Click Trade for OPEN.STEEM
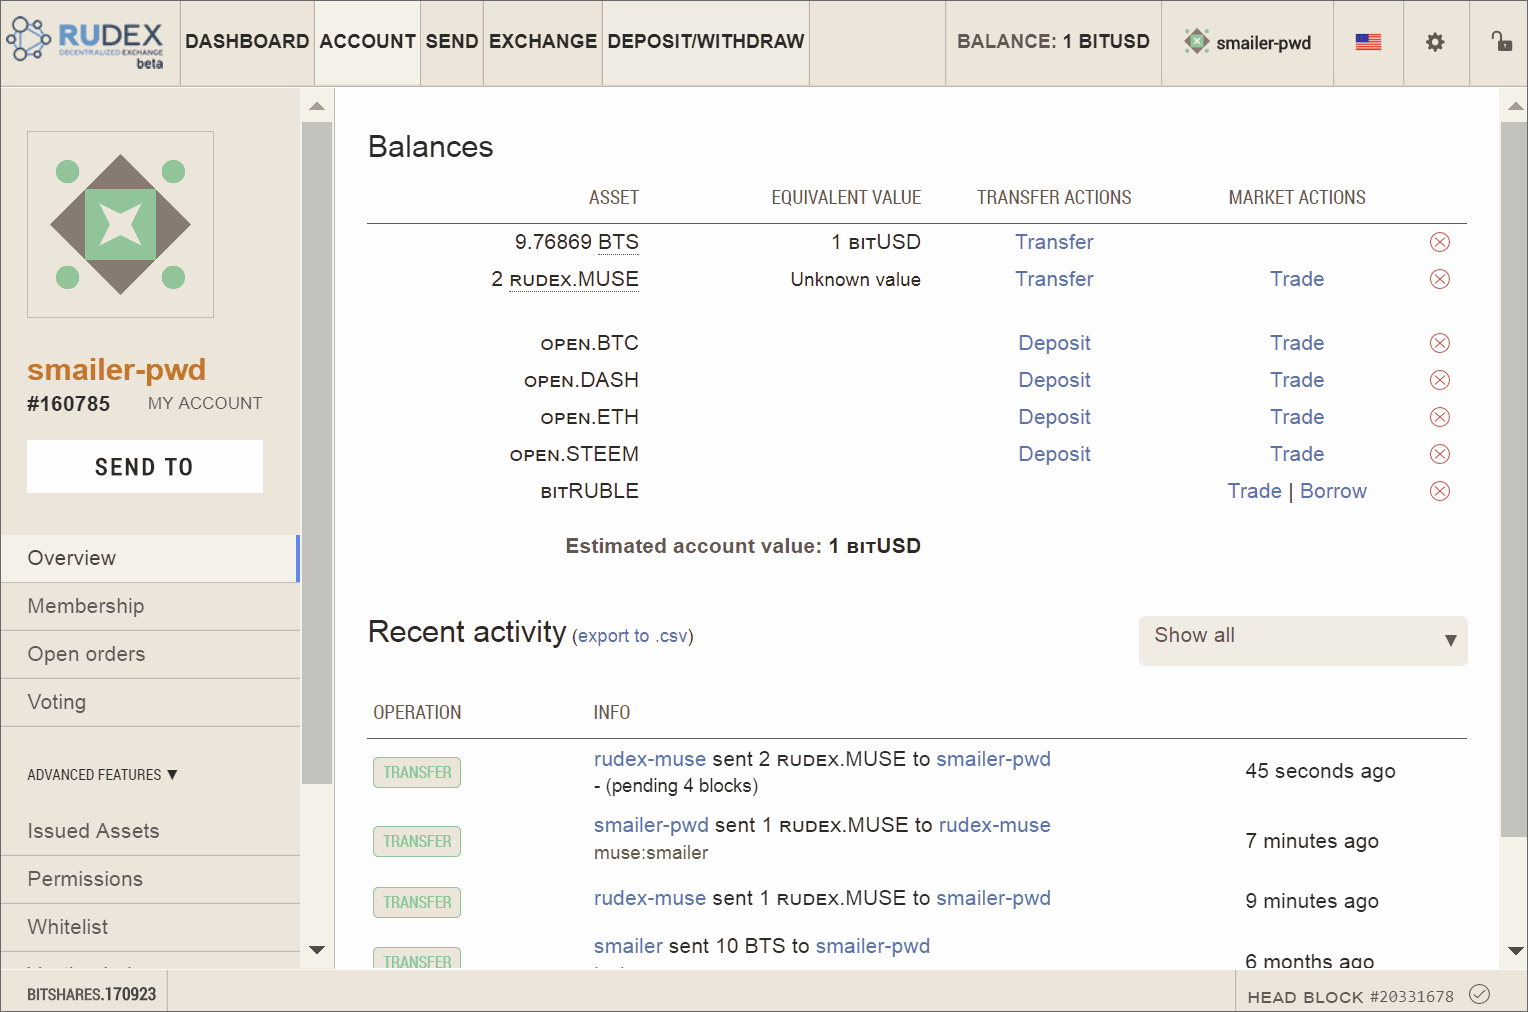The height and width of the screenshot is (1012, 1528). tap(1297, 454)
